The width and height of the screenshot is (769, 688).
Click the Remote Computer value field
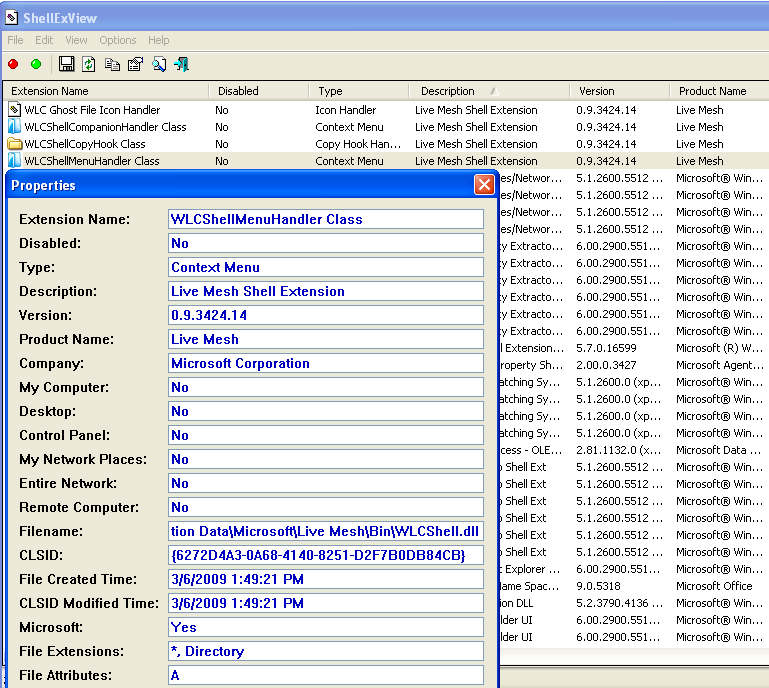point(326,508)
